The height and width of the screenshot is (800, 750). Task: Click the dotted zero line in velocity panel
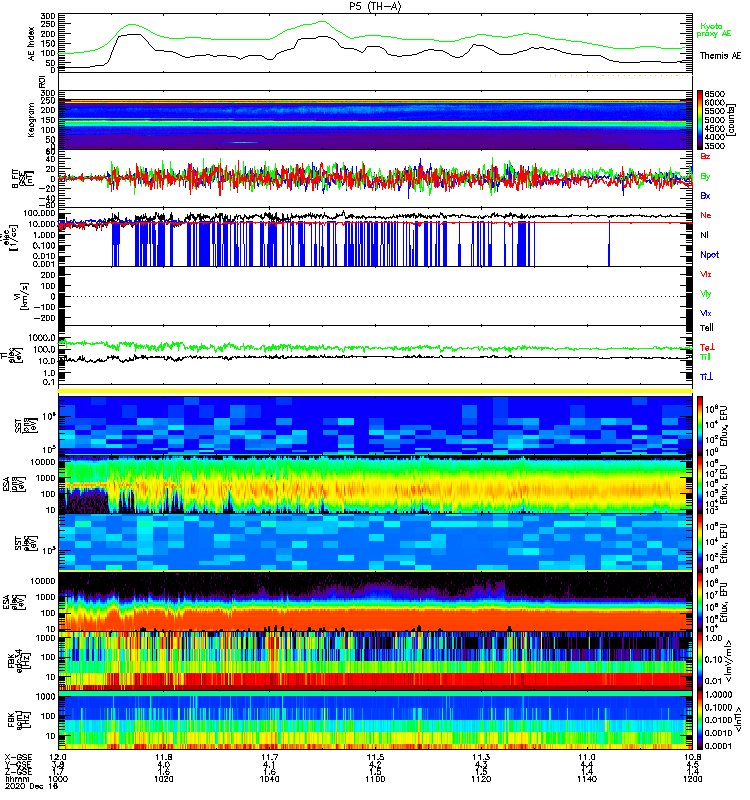click(x=375, y=296)
